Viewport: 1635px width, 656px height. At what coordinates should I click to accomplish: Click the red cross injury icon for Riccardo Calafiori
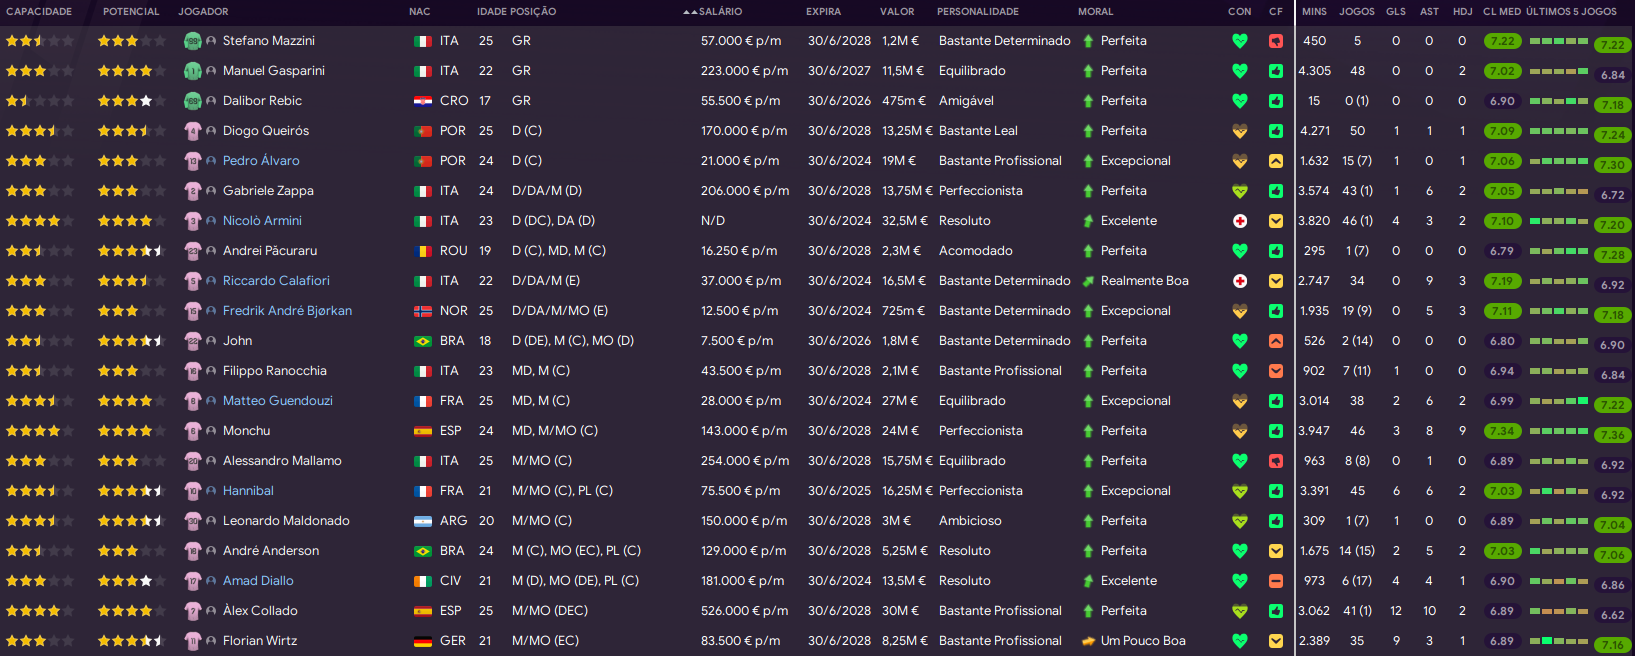pos(1240,281)
